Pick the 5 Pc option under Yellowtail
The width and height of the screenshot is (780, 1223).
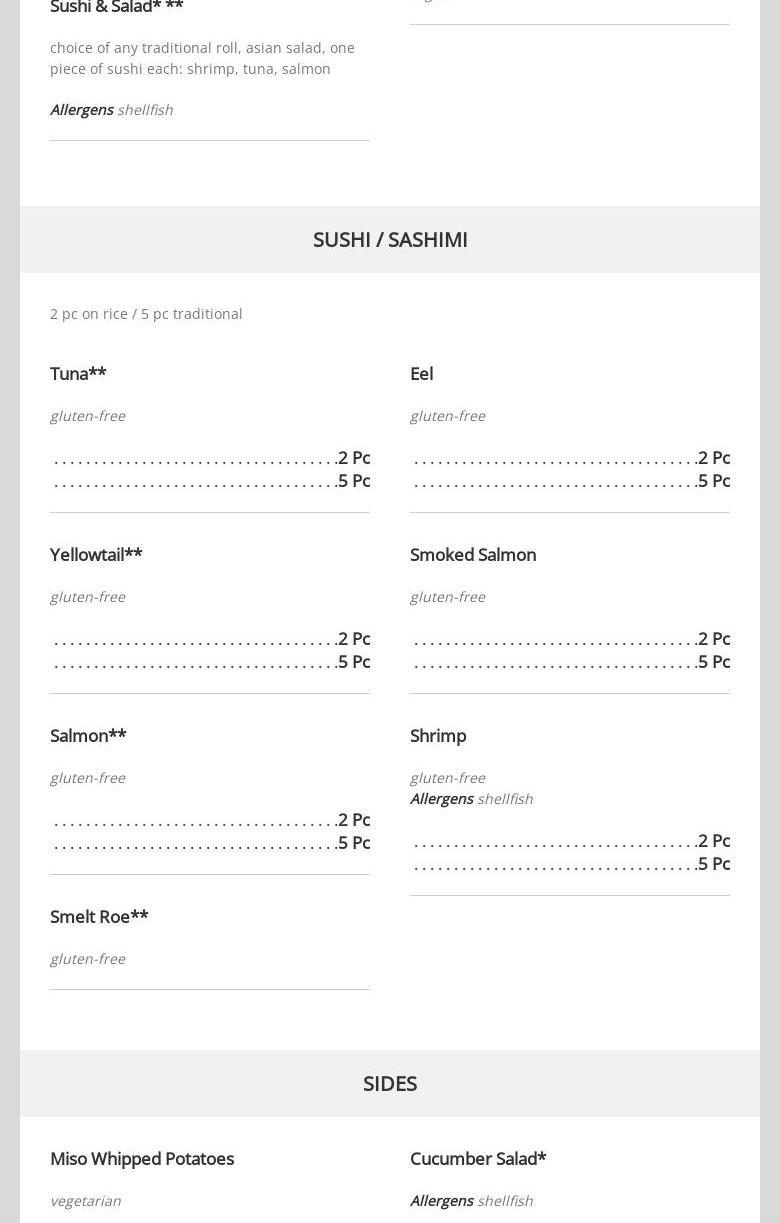pyautogui.click(x=354, y=661)
